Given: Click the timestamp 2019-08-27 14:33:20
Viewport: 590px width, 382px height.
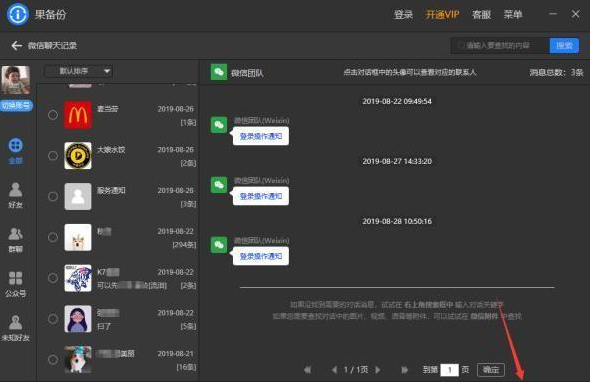Looking at the screenshot, I should pos(397,161).
